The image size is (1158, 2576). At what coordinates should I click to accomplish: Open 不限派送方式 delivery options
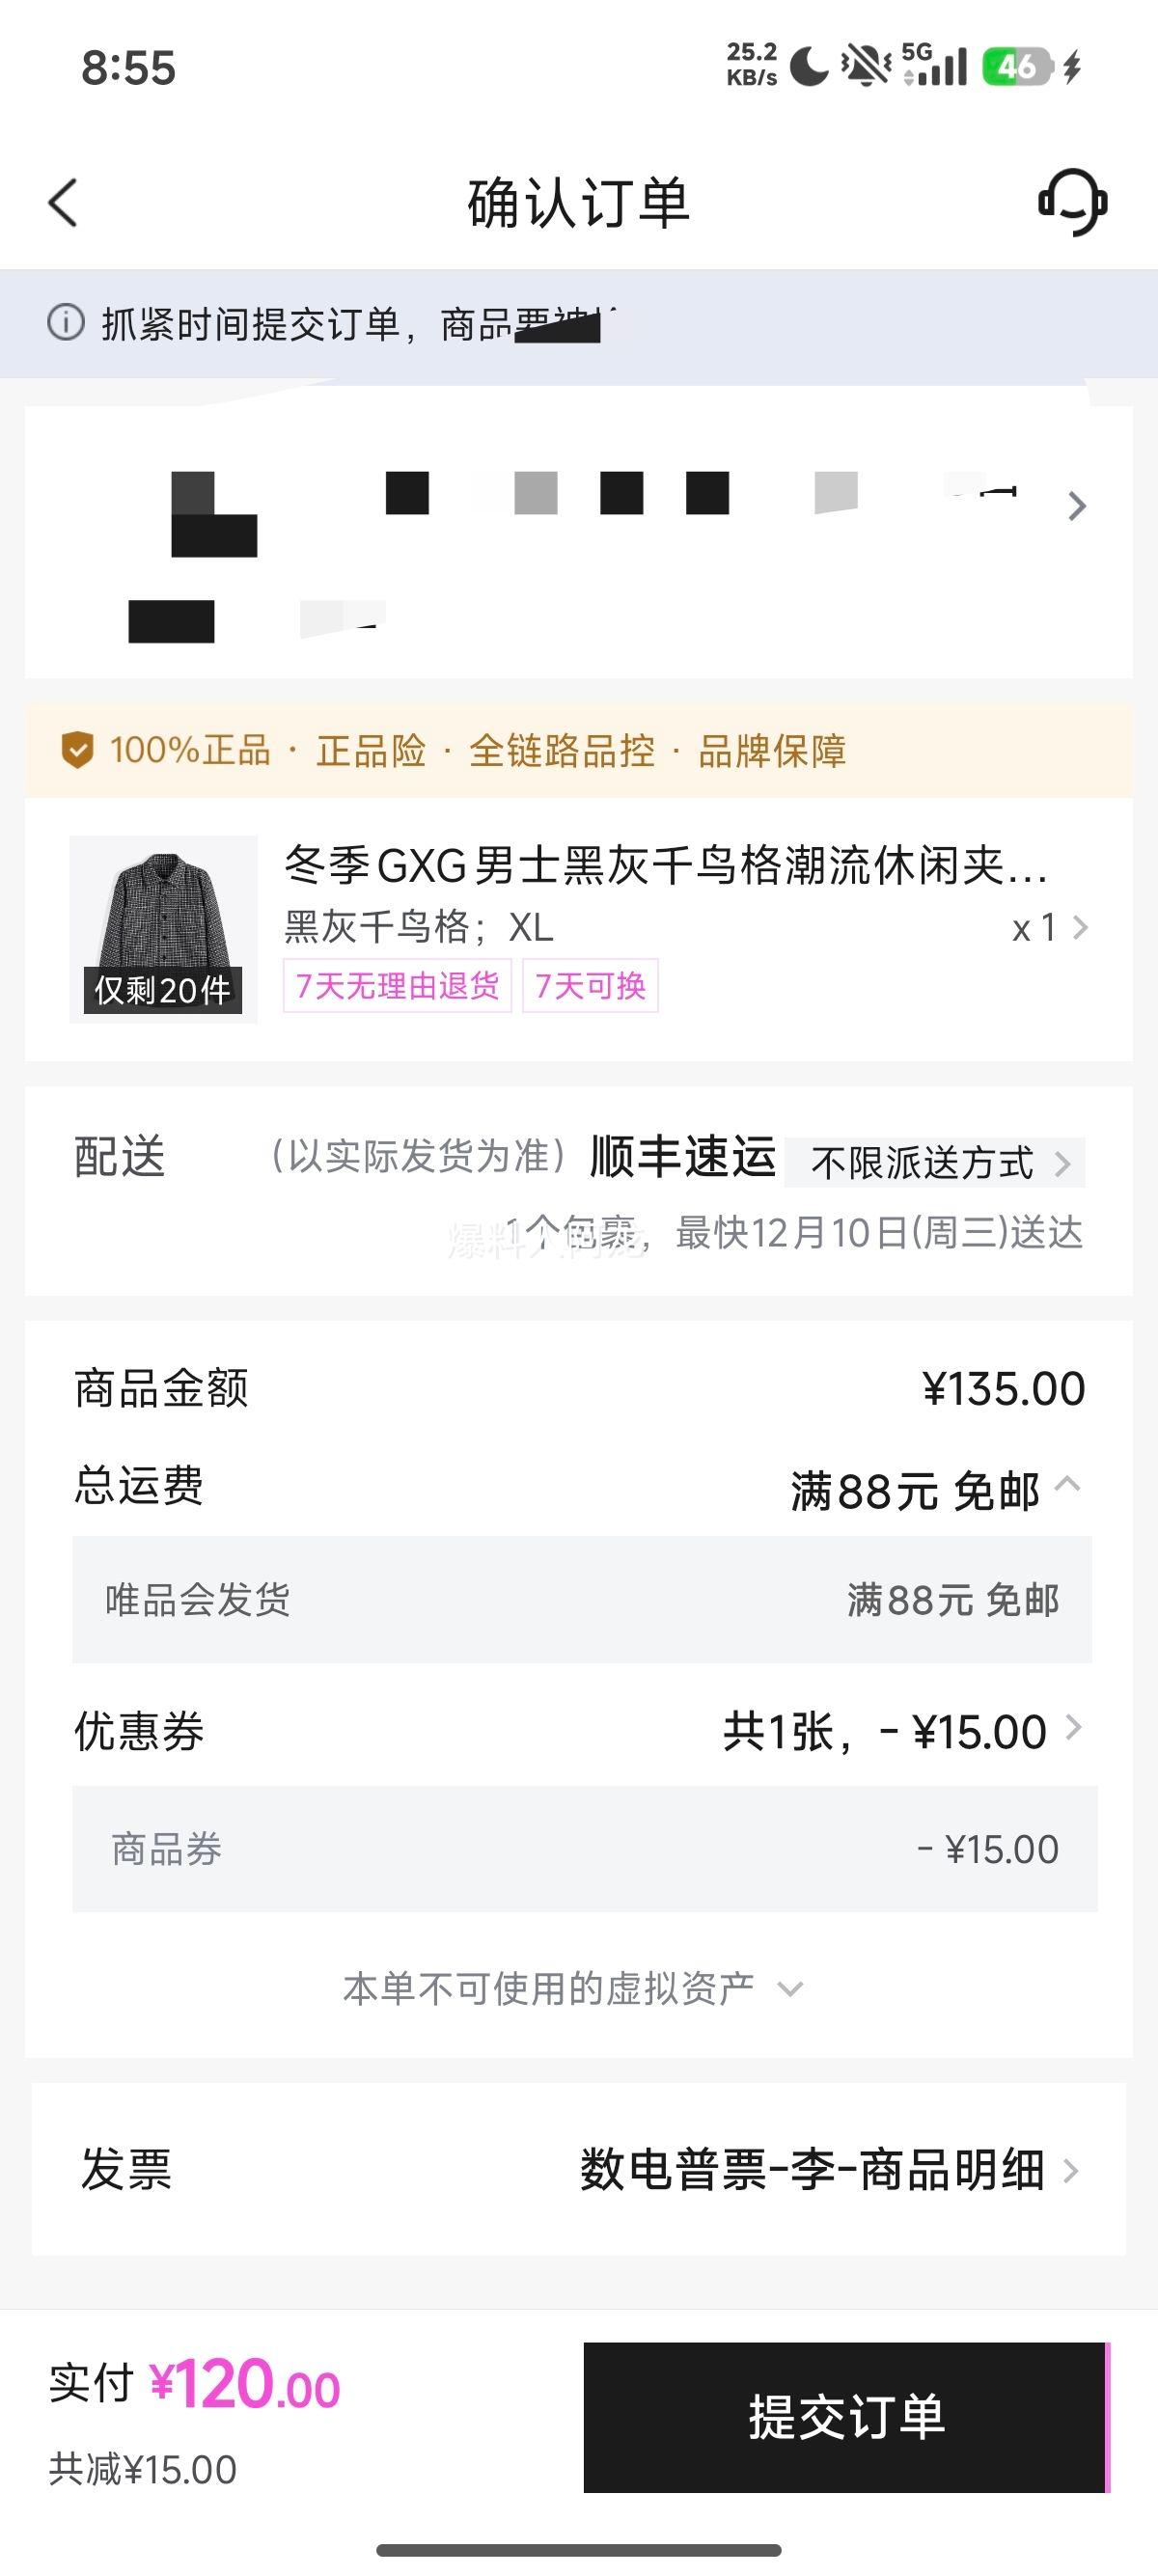coord(935,1162)
